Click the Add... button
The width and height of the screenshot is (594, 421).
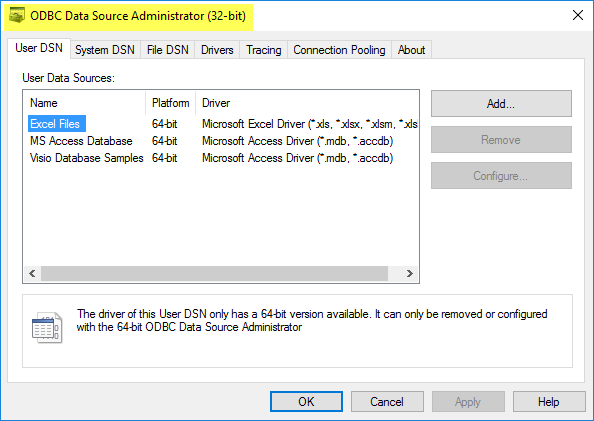point(501,103)
